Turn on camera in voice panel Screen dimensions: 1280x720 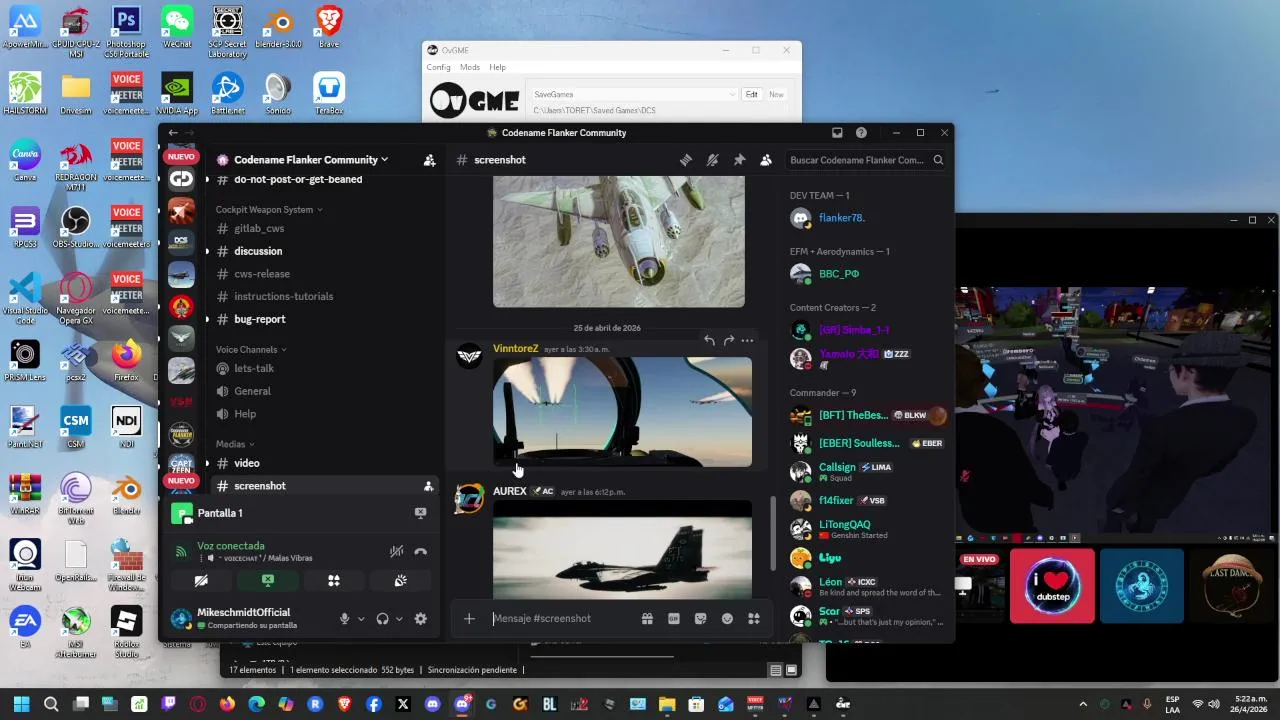pos(201,580)
